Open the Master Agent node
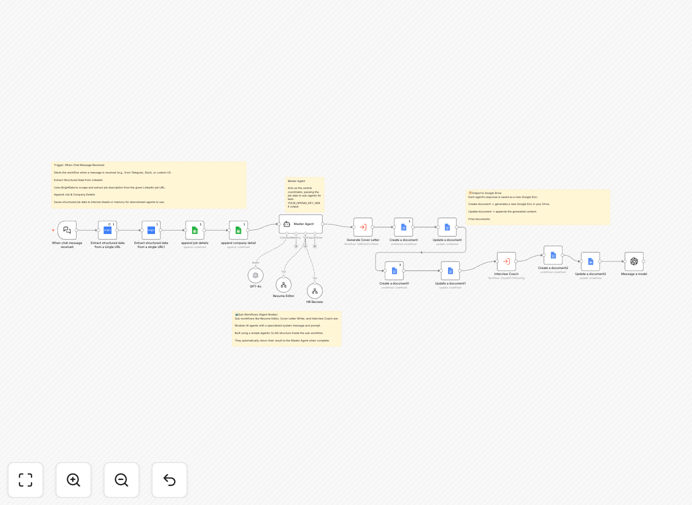This screenshot has height=505, width=692. (x=301, y=224)
